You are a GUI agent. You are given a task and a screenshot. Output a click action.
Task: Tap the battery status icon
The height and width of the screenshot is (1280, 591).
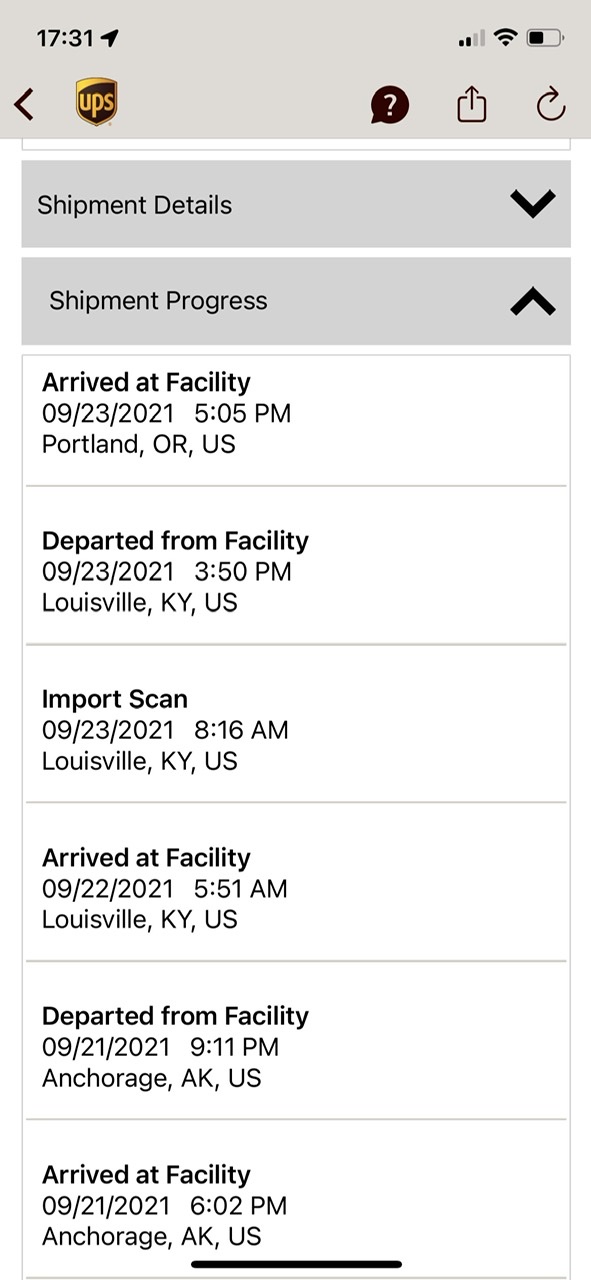point(545,39)
